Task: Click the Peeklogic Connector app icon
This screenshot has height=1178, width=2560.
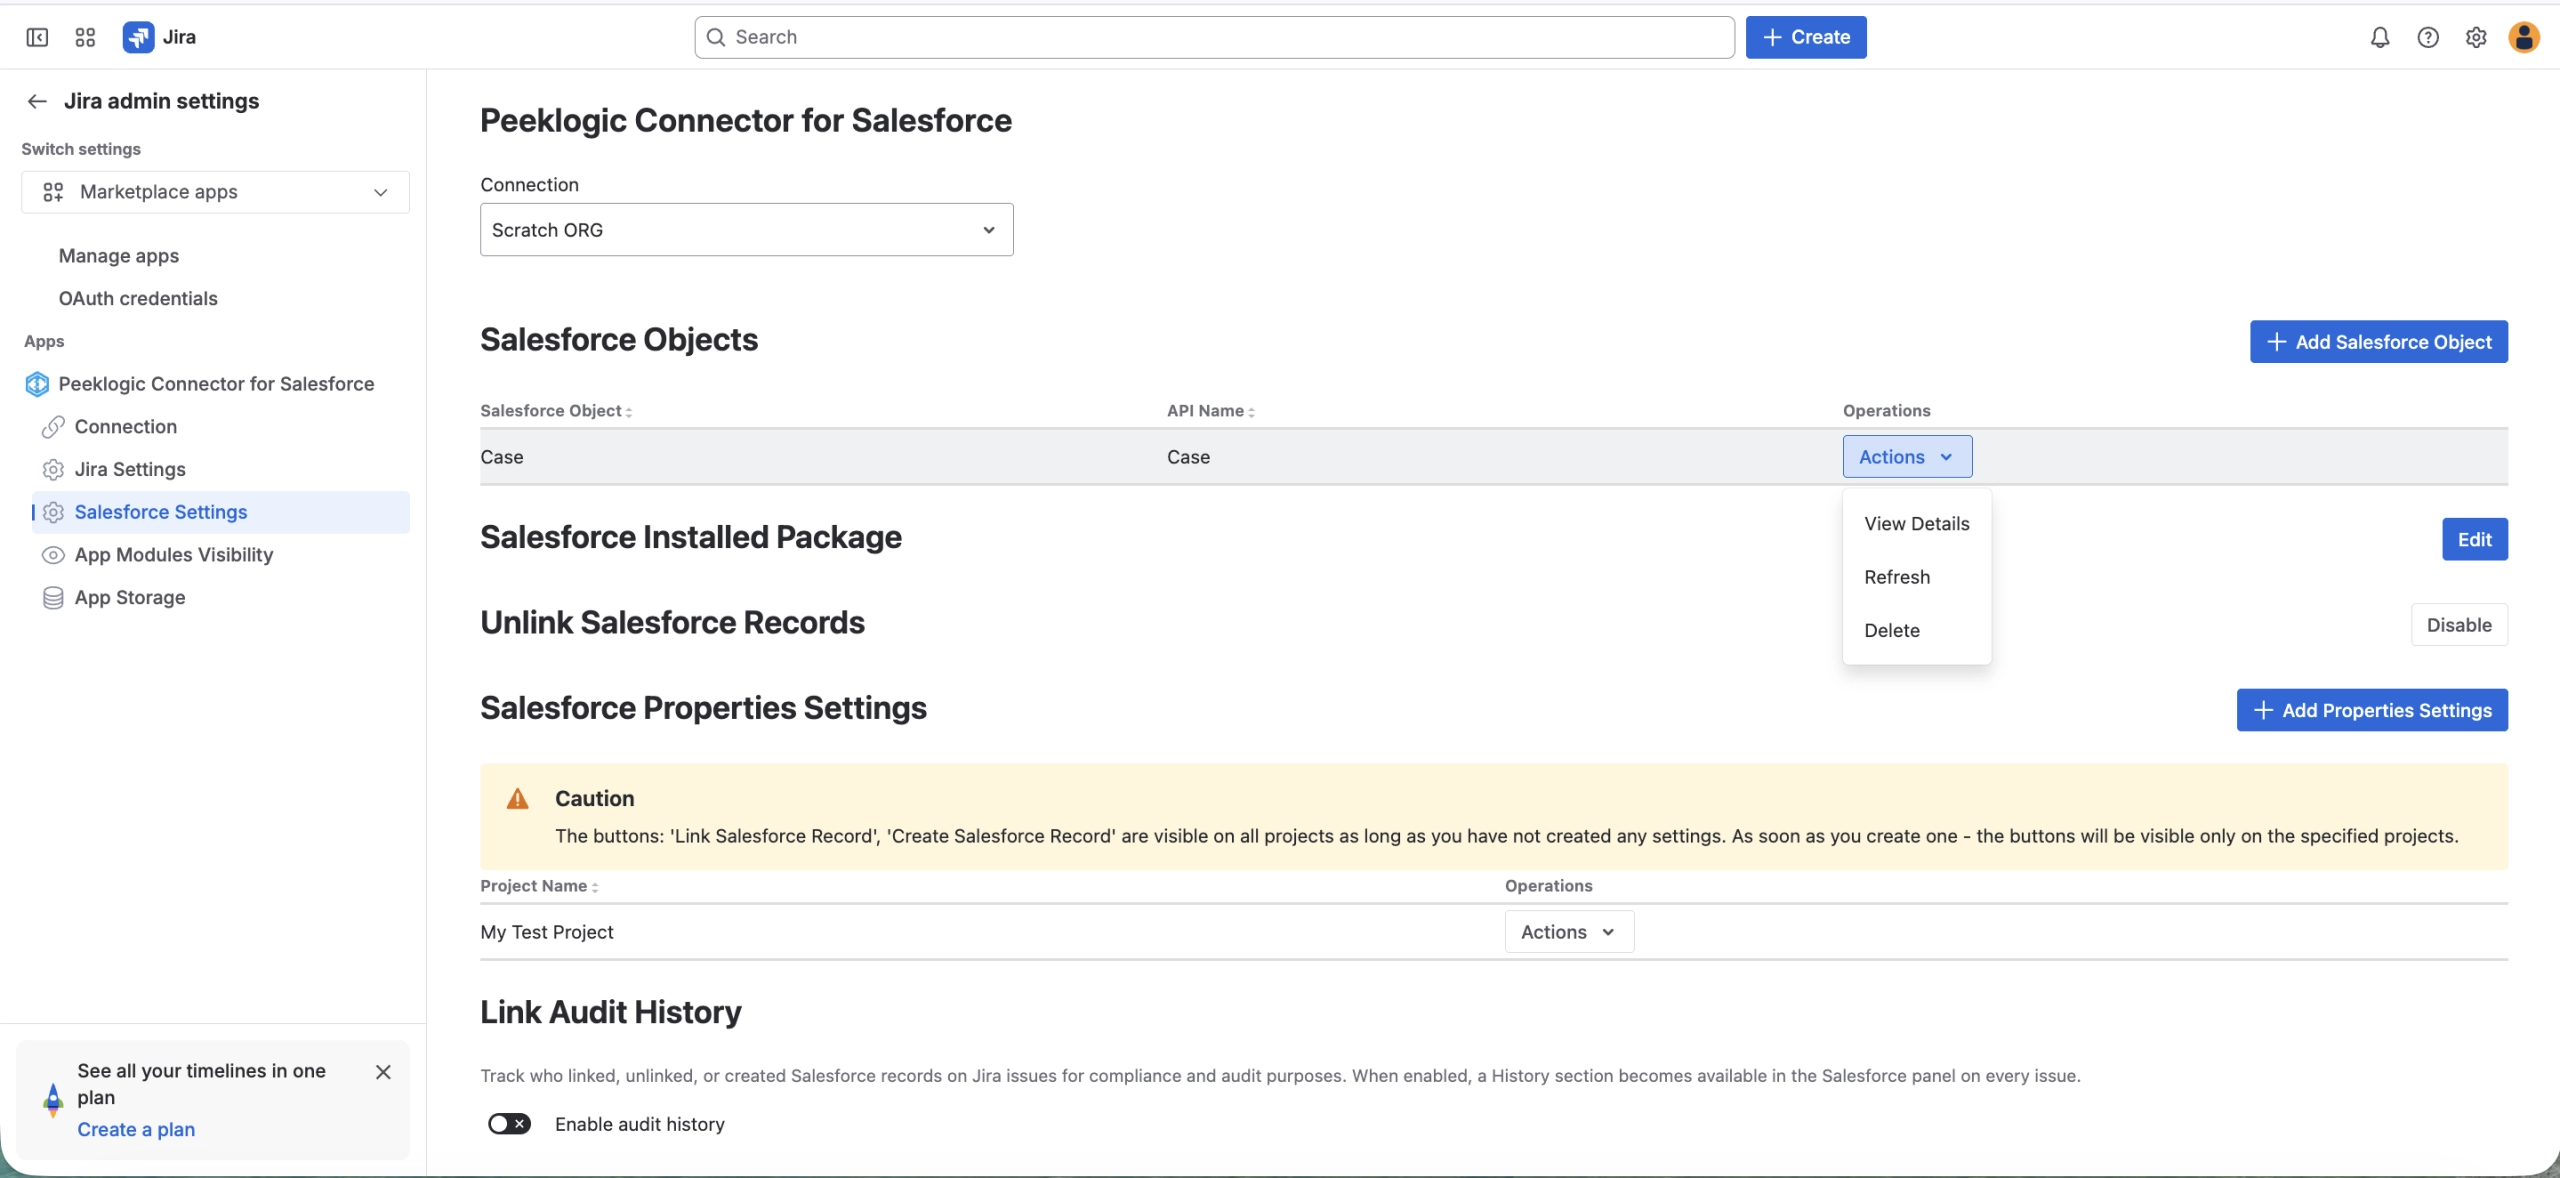Action: click(37, 384)
